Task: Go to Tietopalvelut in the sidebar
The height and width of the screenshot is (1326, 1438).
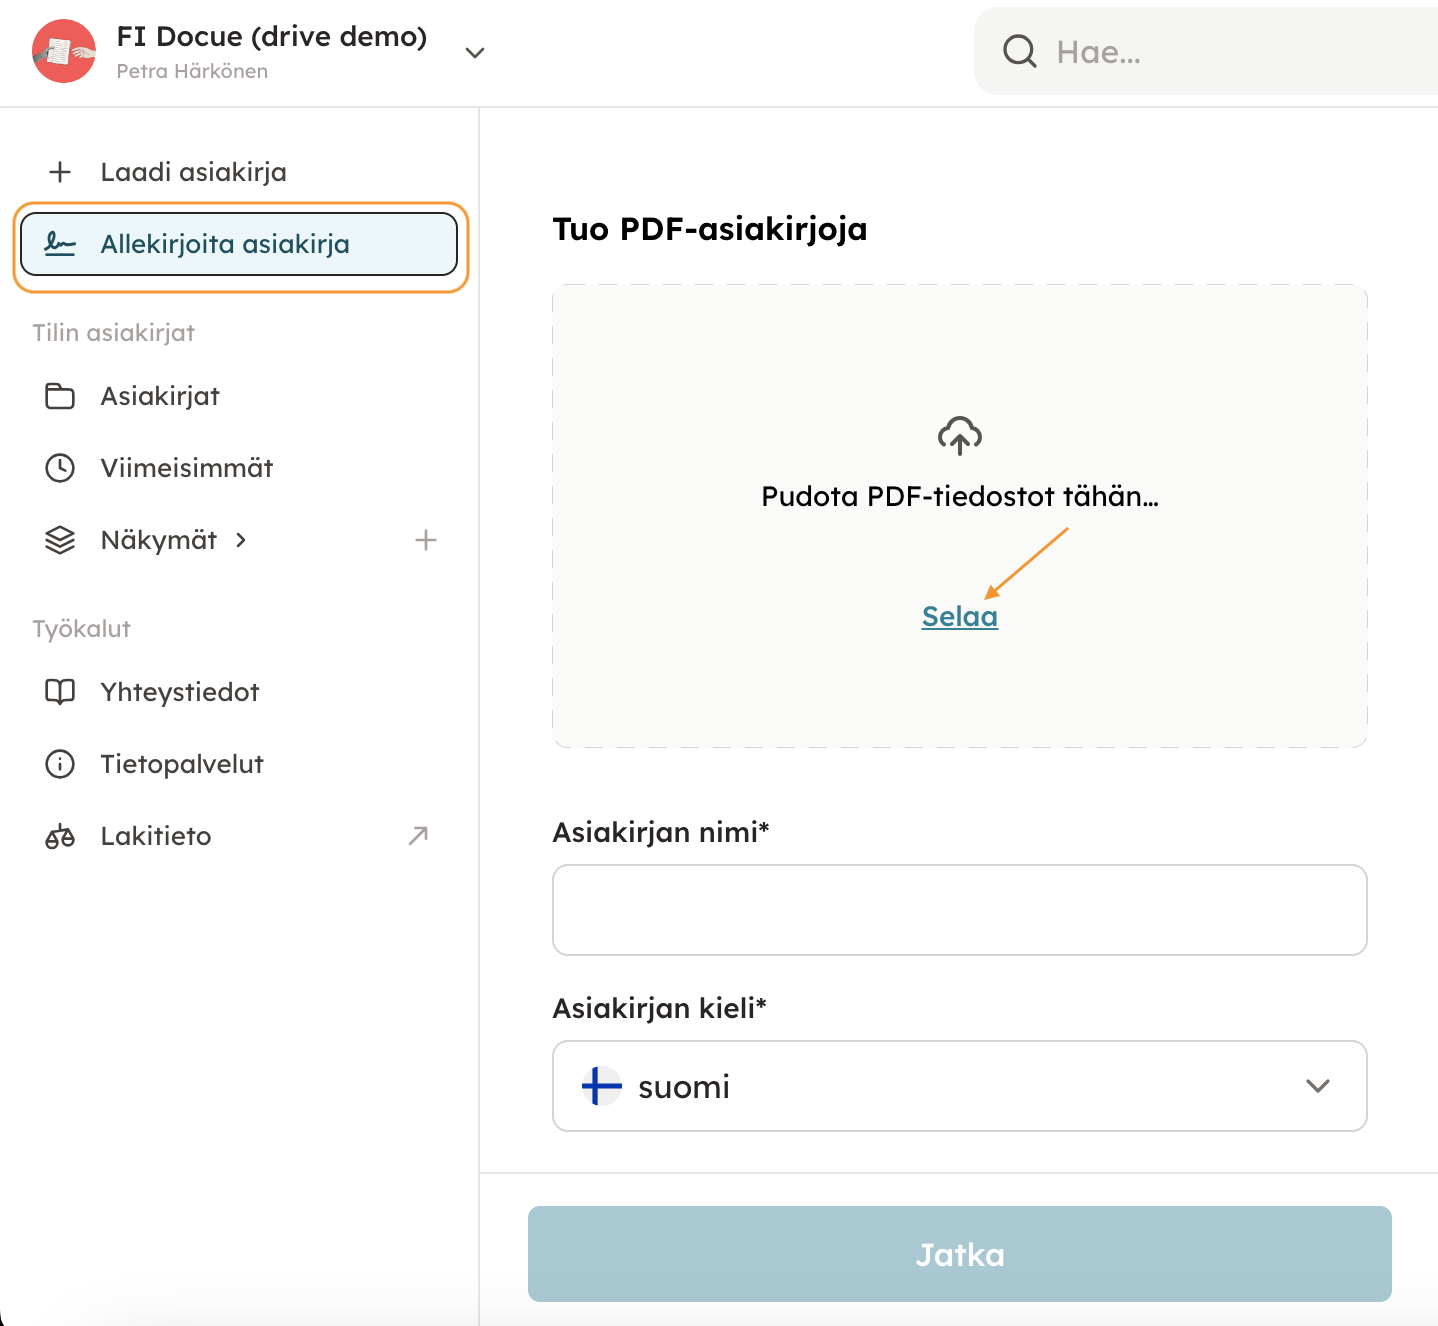Action: (182, 764)
